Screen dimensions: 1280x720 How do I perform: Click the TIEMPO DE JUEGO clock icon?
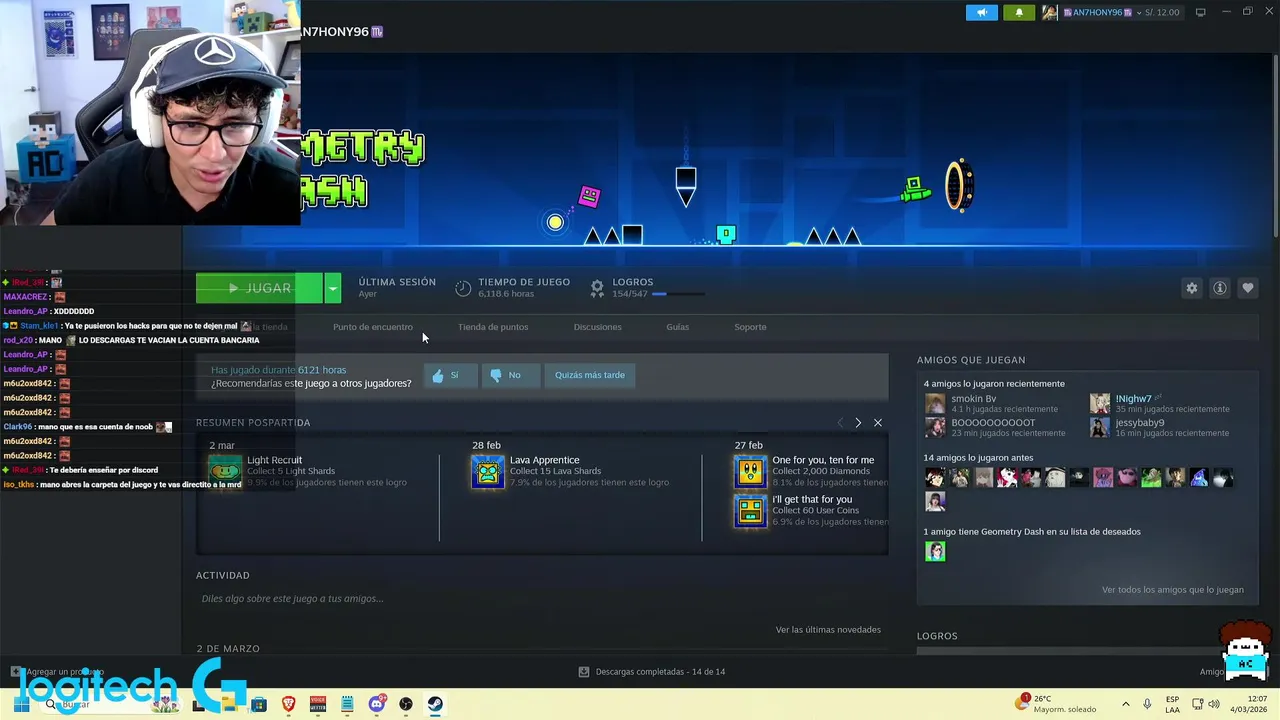pyautogui.click(x=463, y=288)
